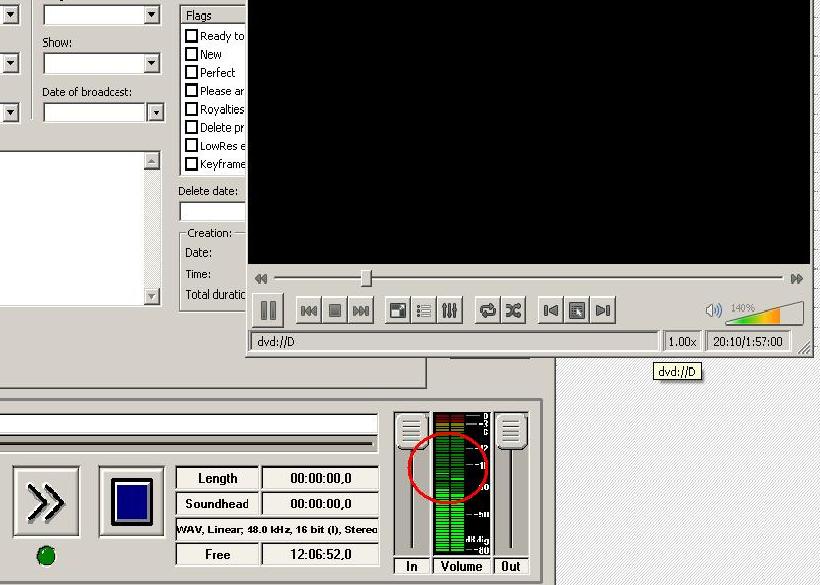Toggle the "Royalties" flag checkbox

pos(191,109)
